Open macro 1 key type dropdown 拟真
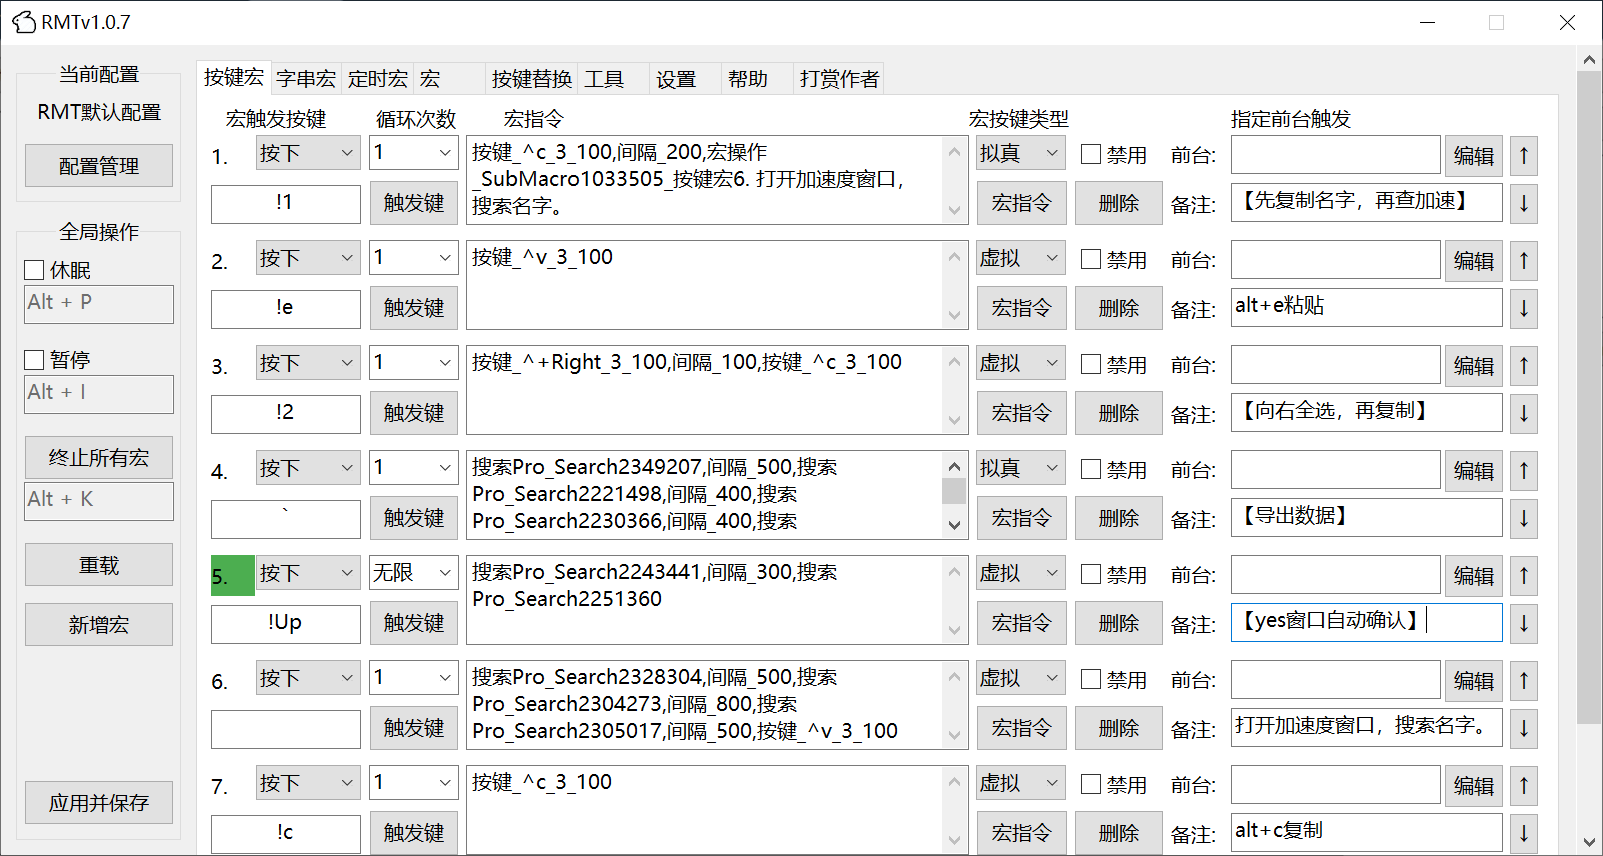 pos(1020,153)
